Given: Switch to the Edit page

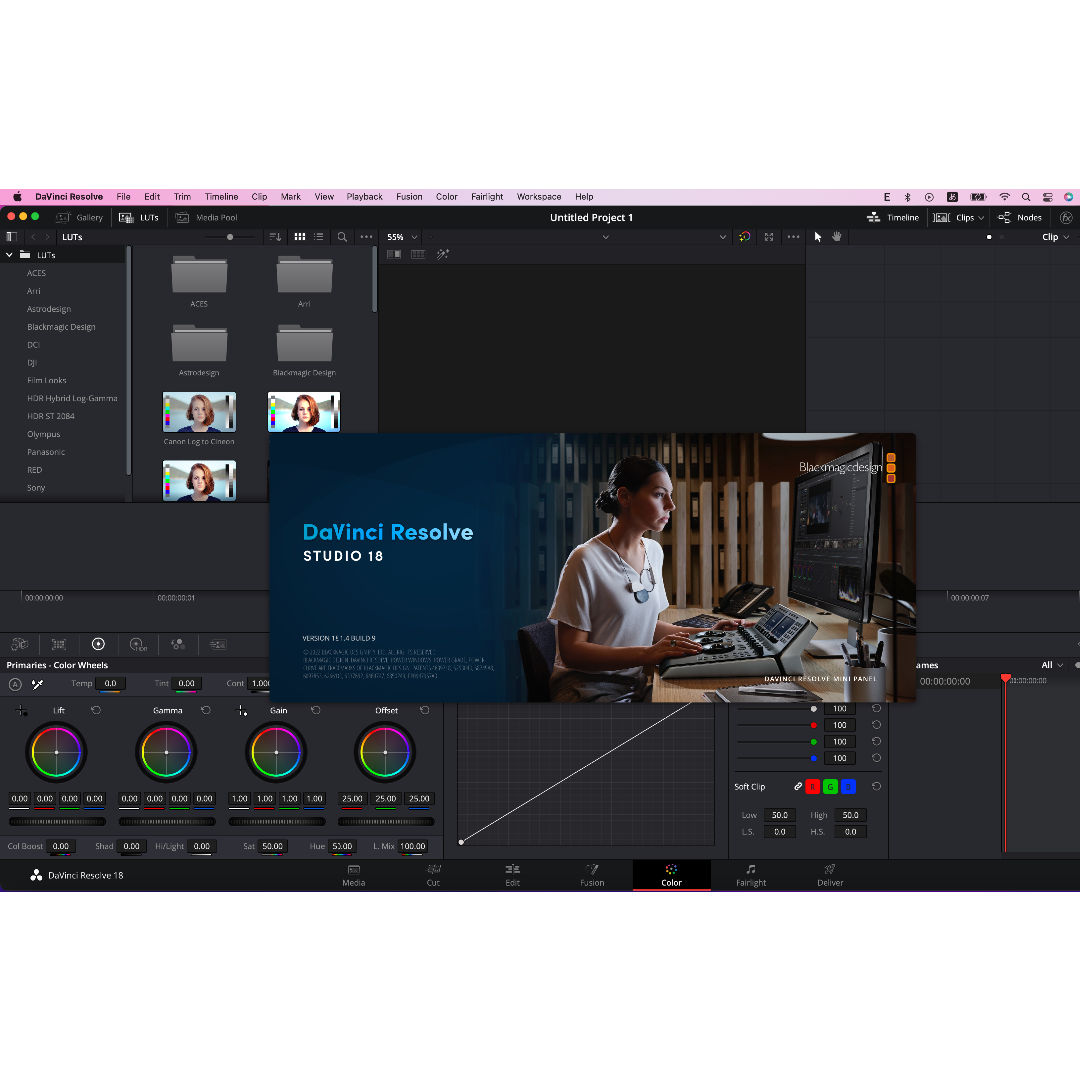Looking at the screenshot, I should [x=512, y=875].
